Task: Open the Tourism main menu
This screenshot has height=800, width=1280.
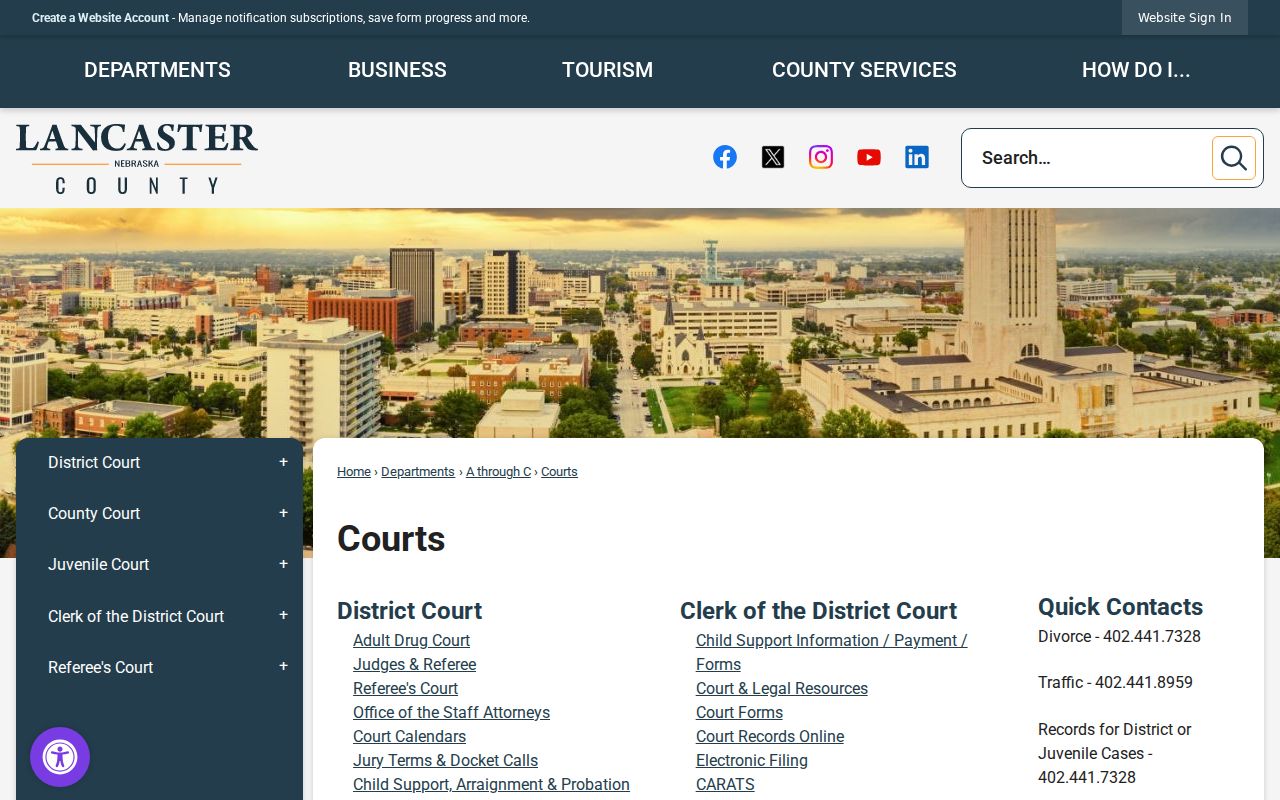Action: [x=607, y=70]
